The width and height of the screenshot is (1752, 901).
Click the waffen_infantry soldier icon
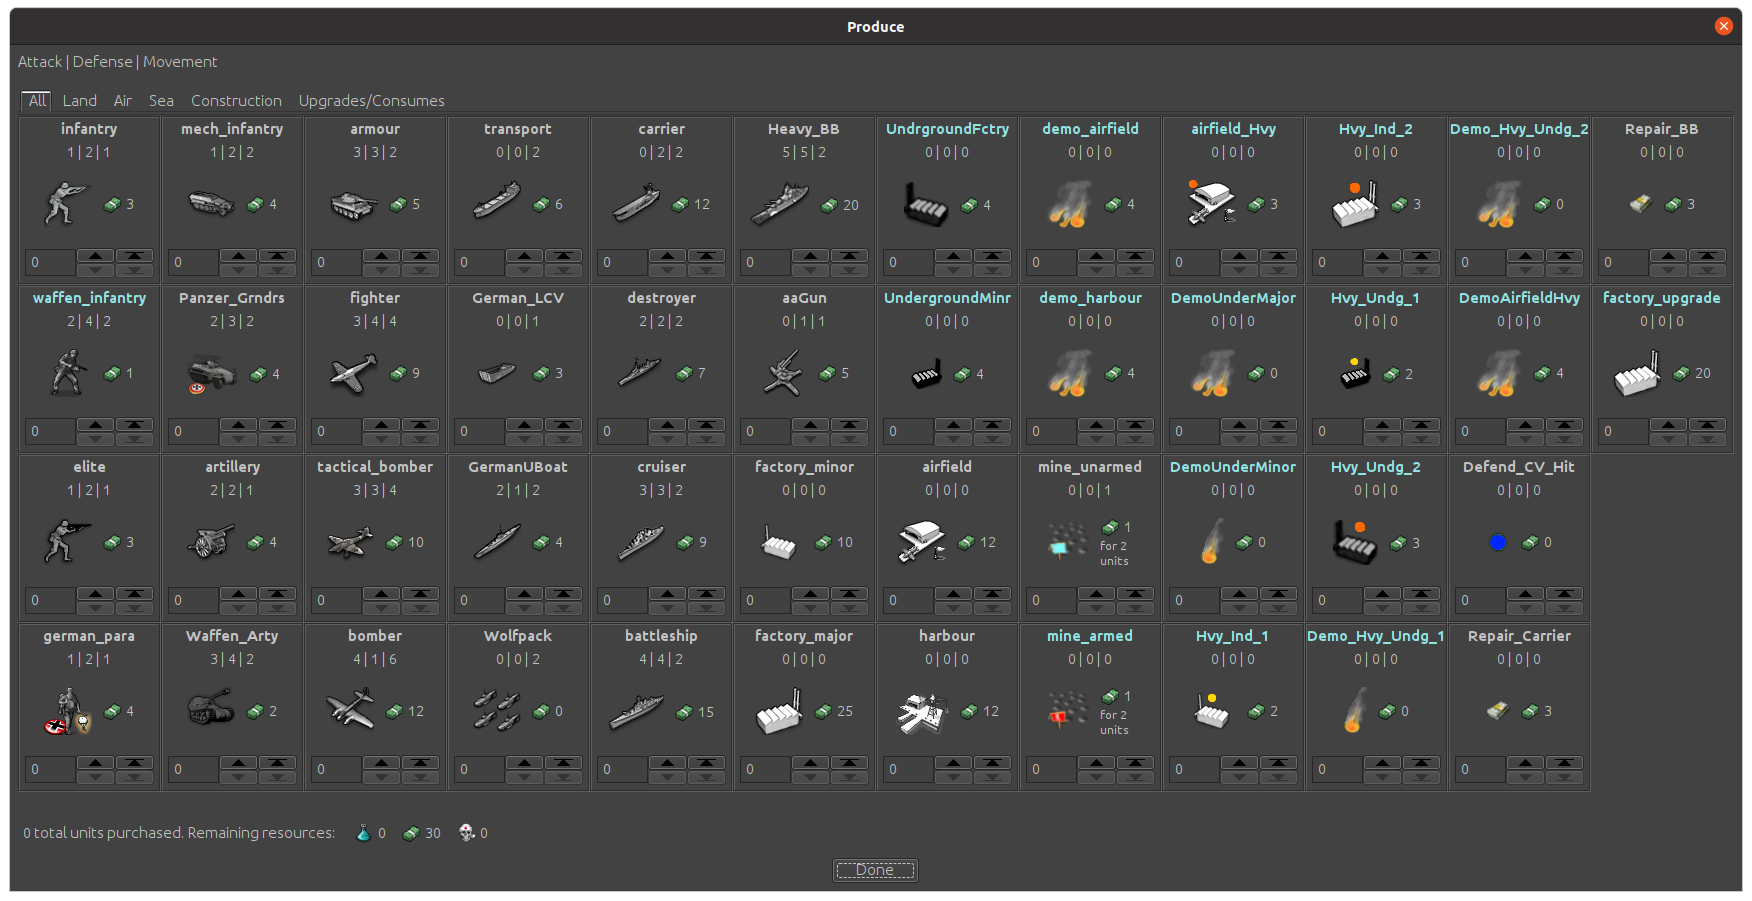68,373
